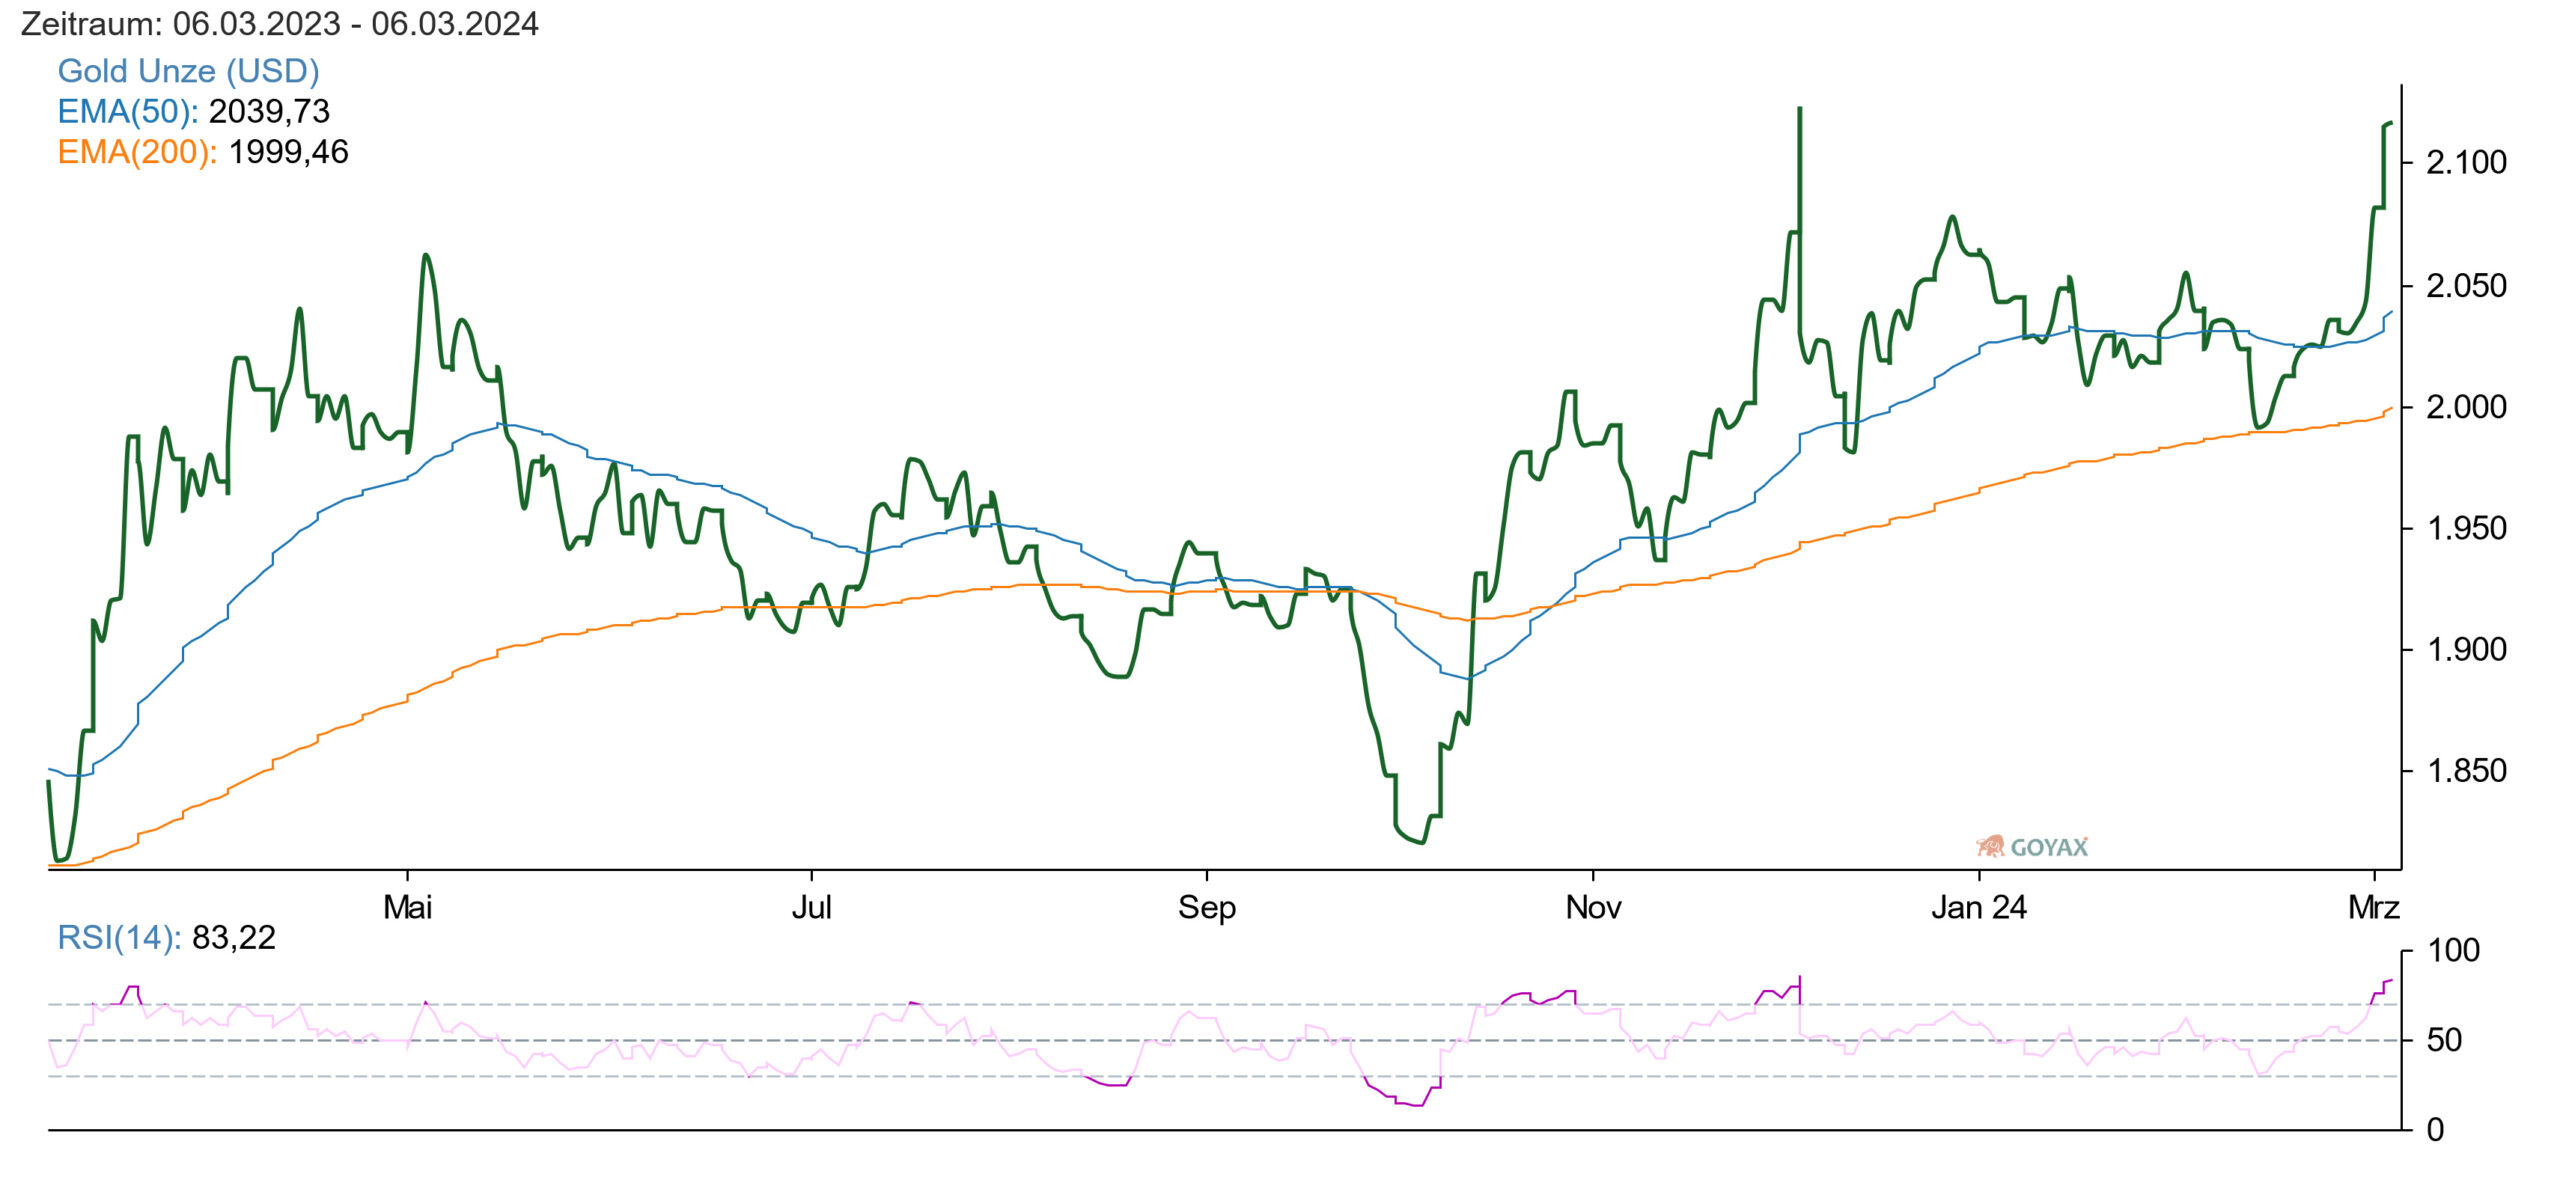The image size is (2560, 1201).
Task: Click the RSI axis label 0
Action: pos(2435,1130)
